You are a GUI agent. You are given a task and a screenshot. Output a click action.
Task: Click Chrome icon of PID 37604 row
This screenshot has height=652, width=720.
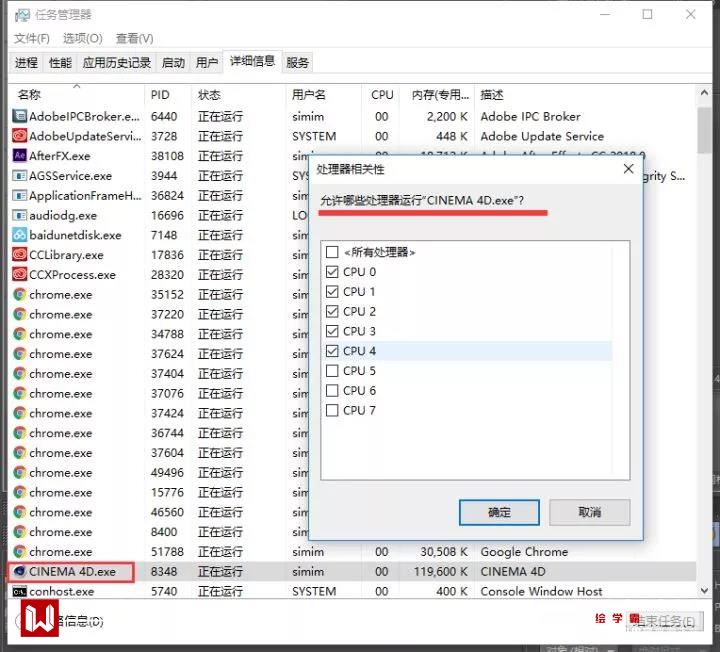[19, 453]
